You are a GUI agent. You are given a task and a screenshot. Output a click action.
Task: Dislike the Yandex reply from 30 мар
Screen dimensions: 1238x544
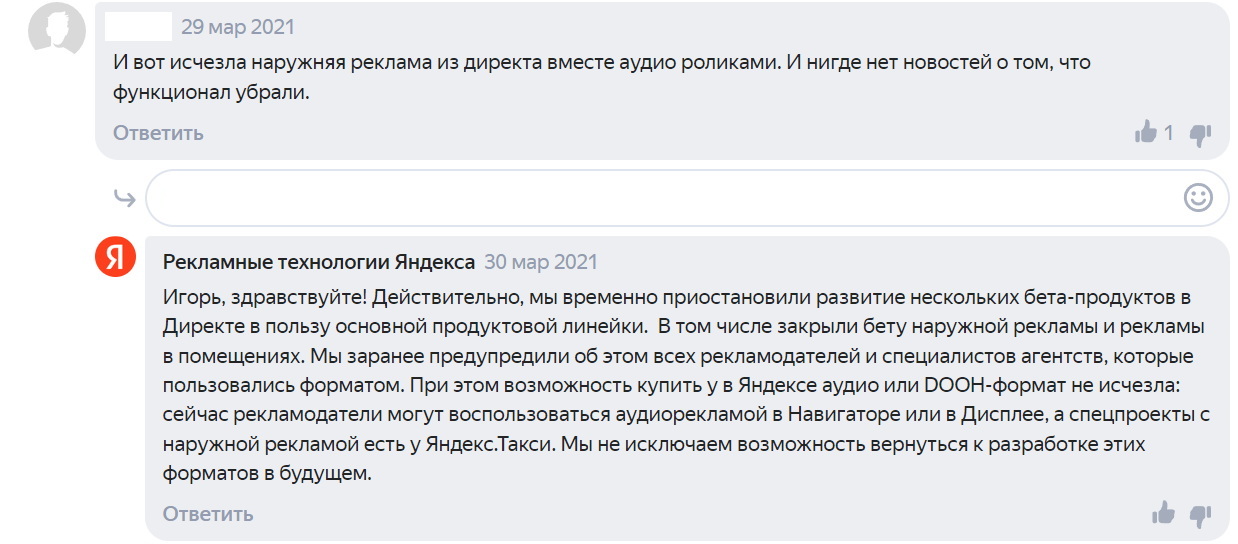[x=1200, y=515]
